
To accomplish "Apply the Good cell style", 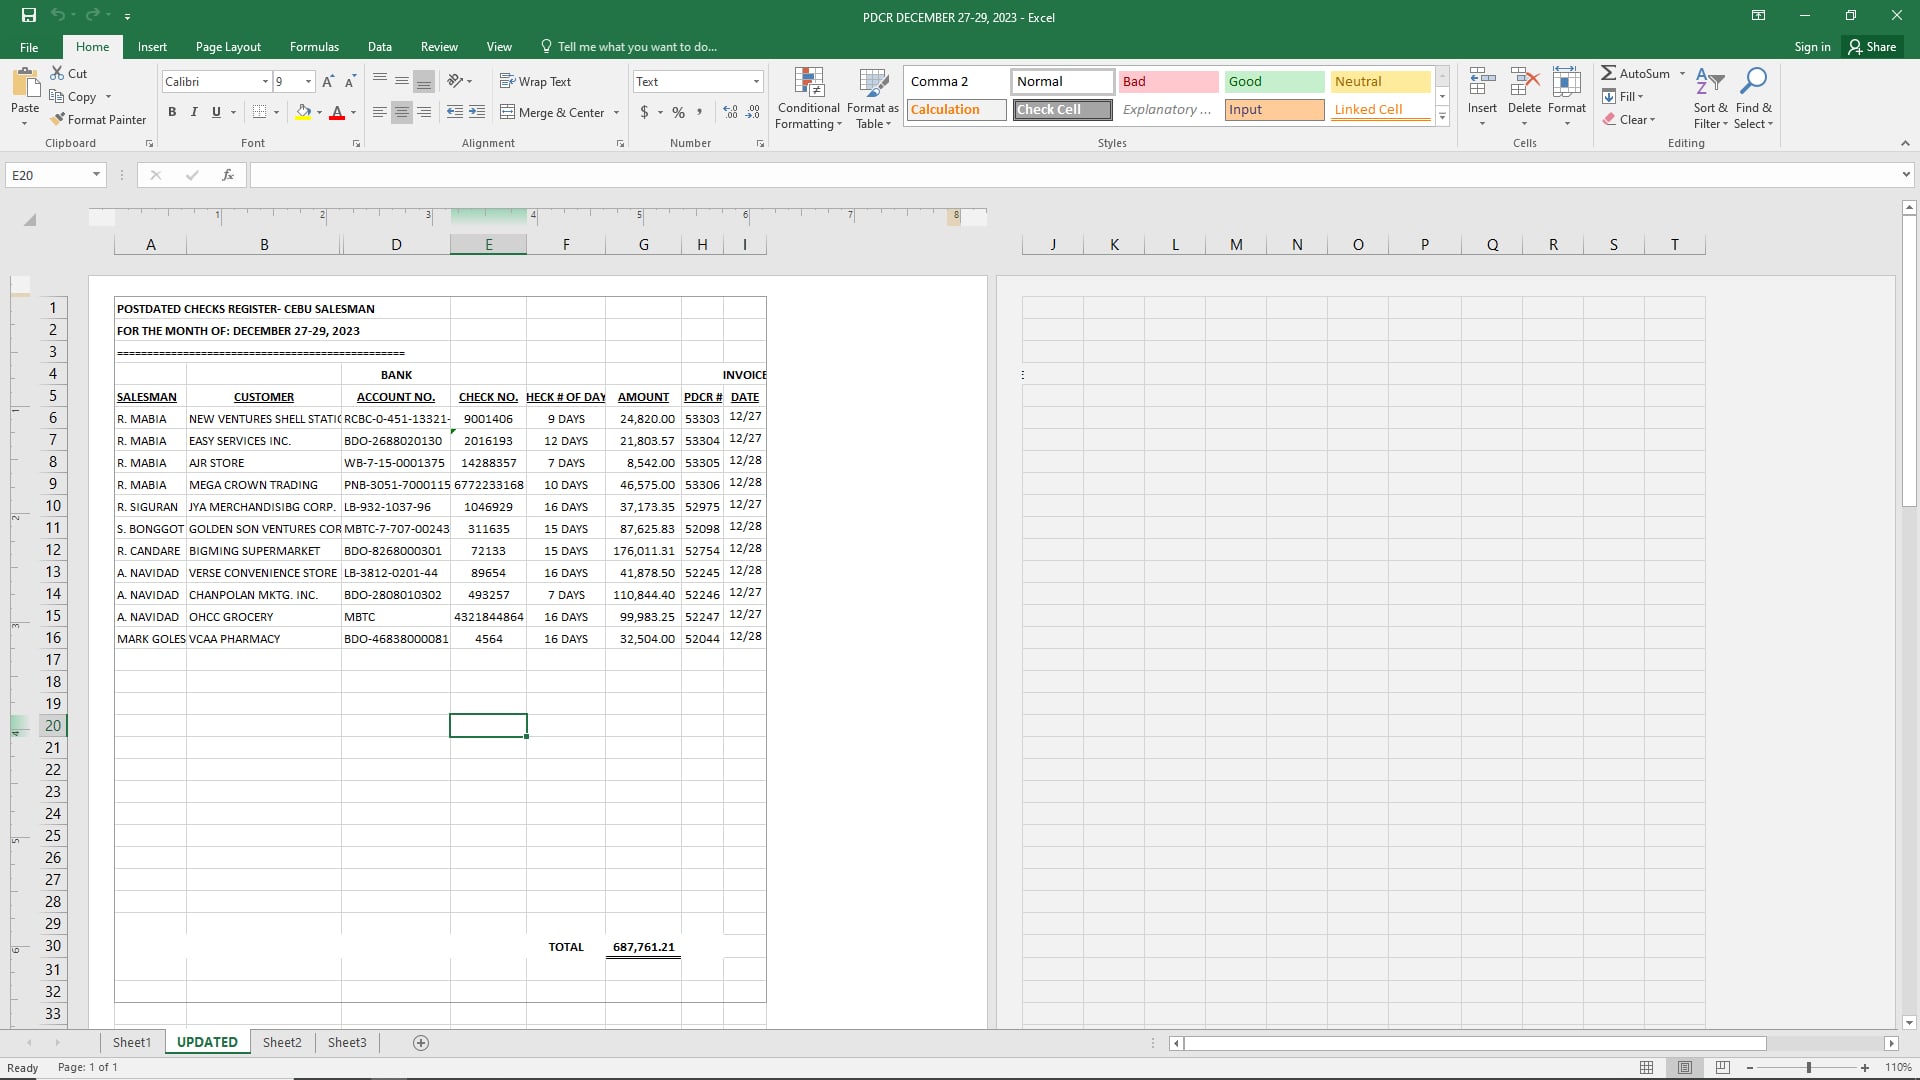I will tap(1273, 81).
